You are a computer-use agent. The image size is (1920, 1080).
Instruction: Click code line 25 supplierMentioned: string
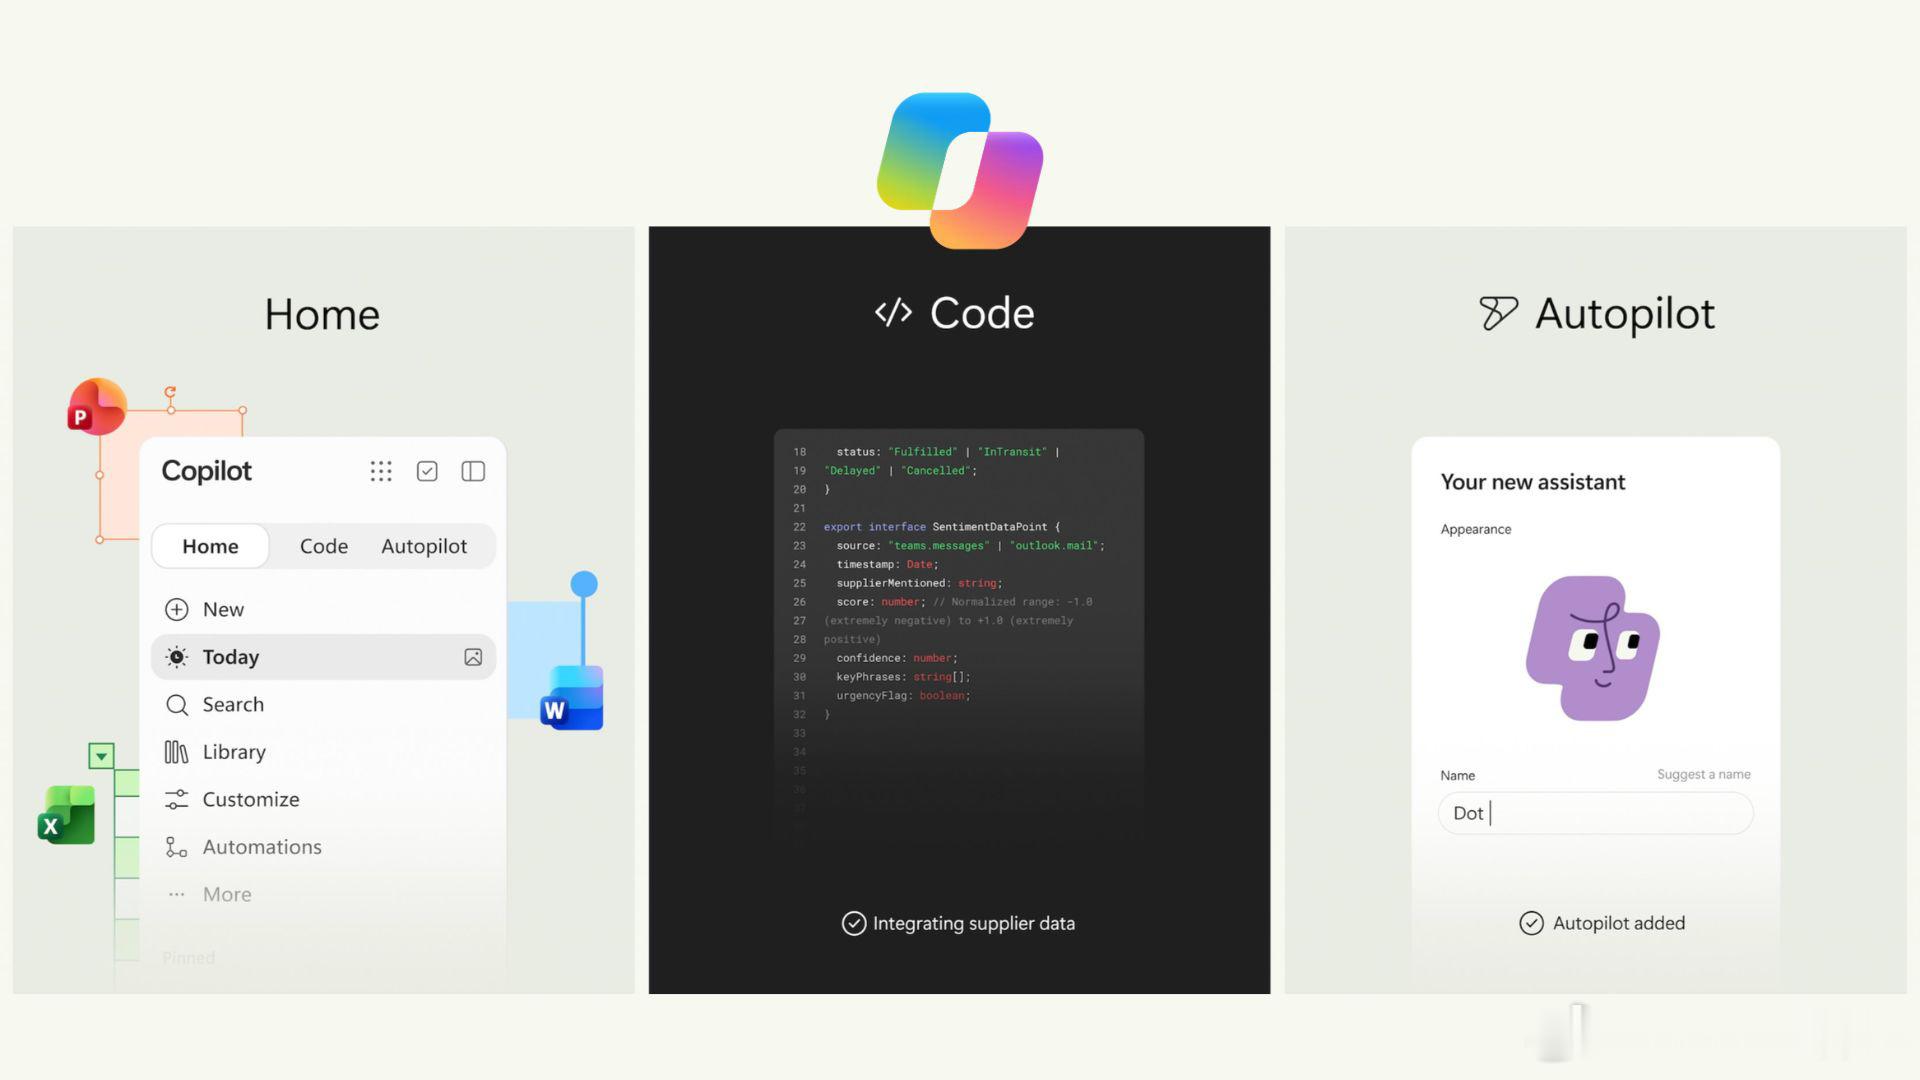pos(918,583)
